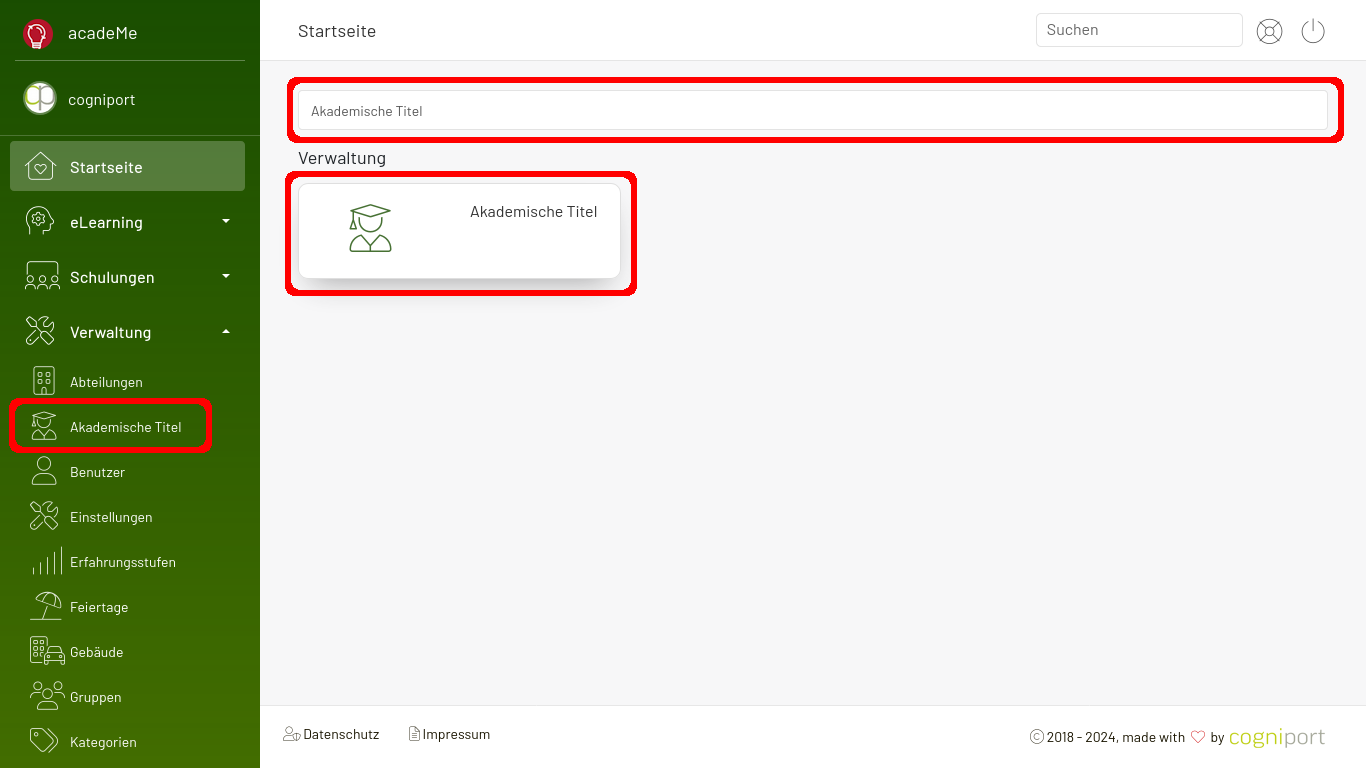This screenshot has height=768, width=1366.
Task: Click the Gebäude building-and-car icon
Action: [47, 651]
